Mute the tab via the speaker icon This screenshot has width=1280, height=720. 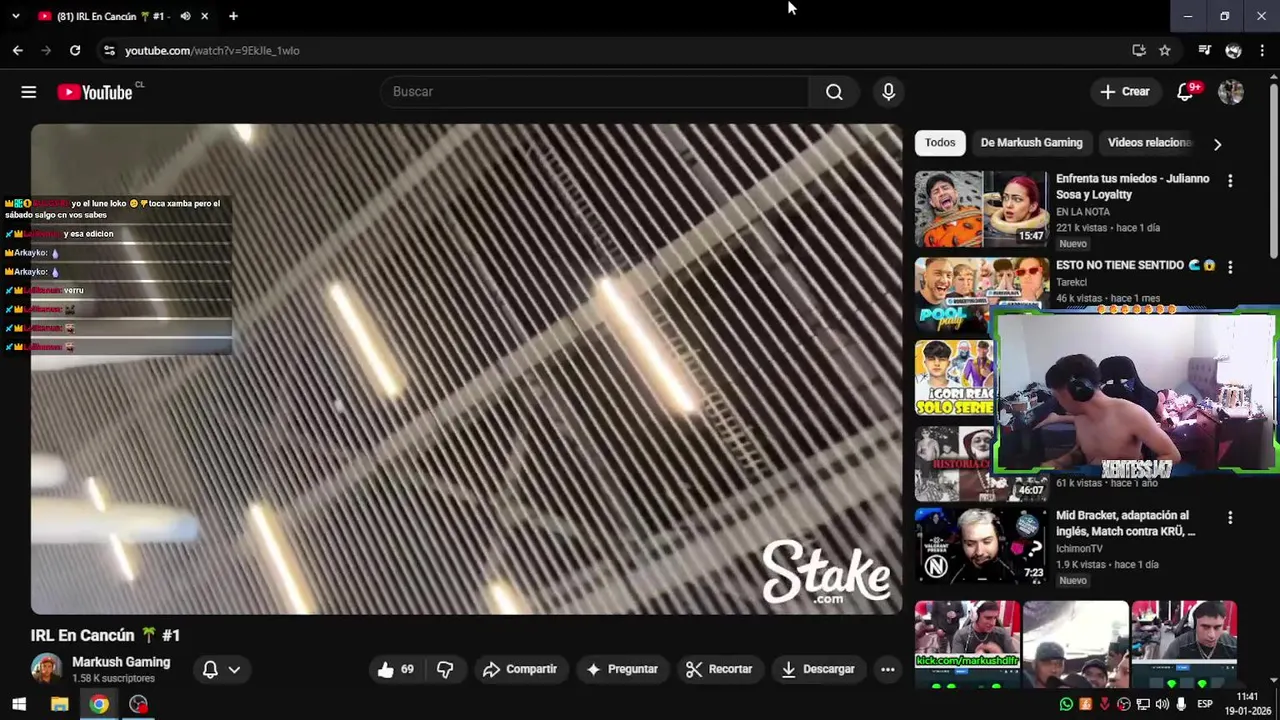(185, 16)
